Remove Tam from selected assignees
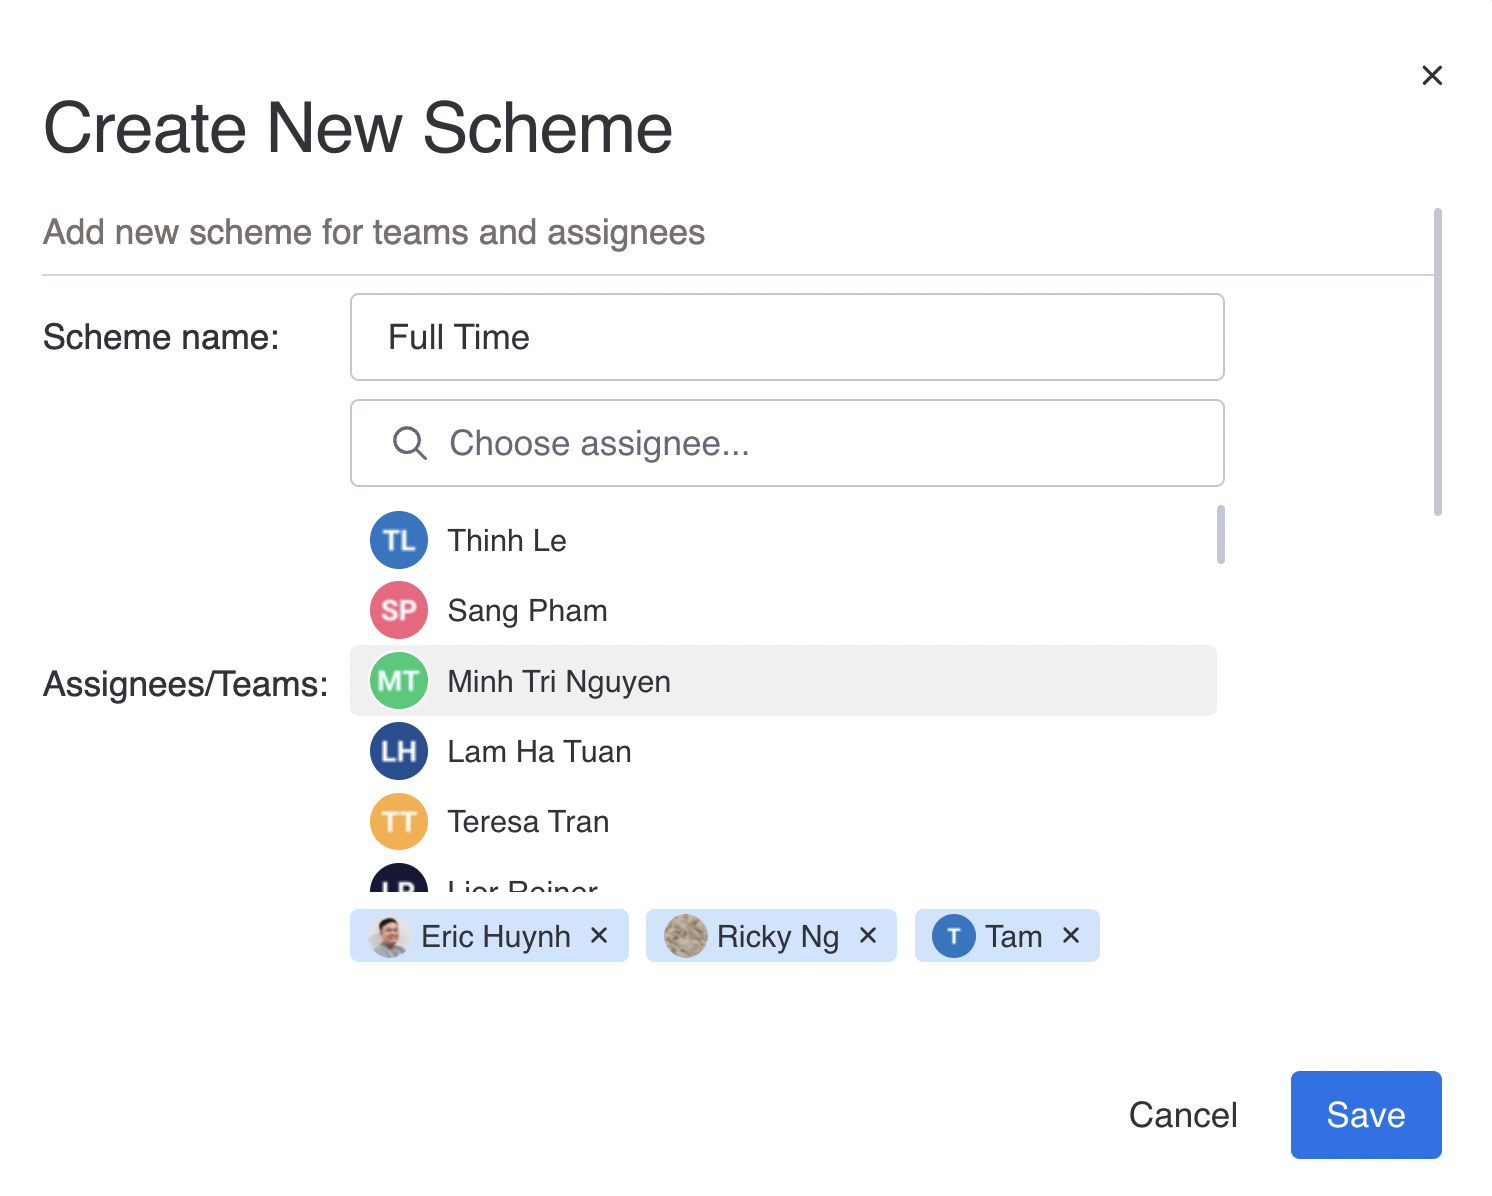 1070,936
